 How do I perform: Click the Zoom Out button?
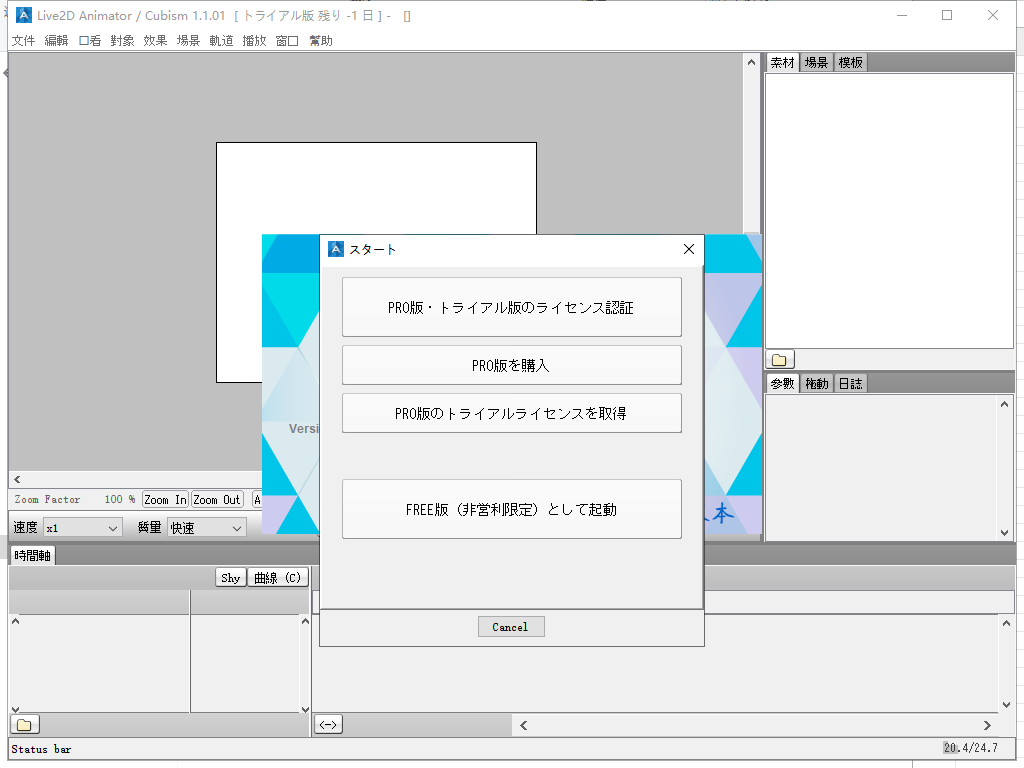pos(217,499)
